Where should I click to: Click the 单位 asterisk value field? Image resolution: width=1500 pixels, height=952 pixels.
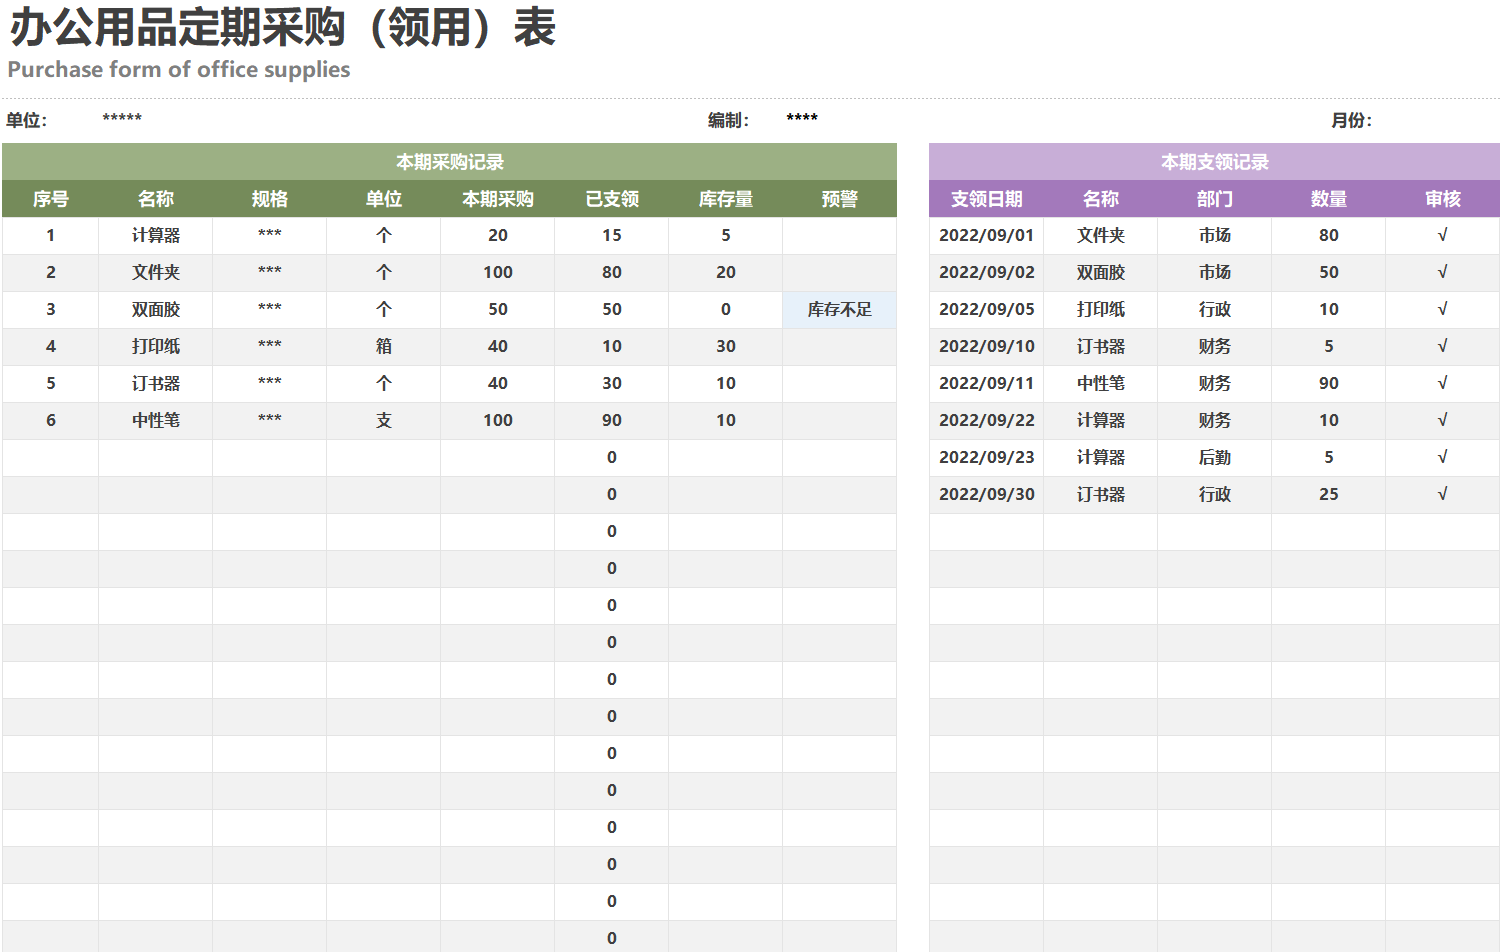(x=122, y=120)
